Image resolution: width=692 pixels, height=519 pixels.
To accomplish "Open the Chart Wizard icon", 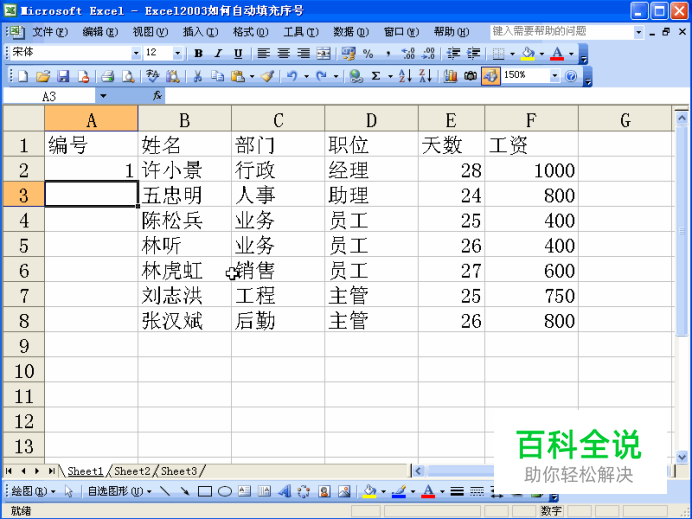I will pos(450,76).
